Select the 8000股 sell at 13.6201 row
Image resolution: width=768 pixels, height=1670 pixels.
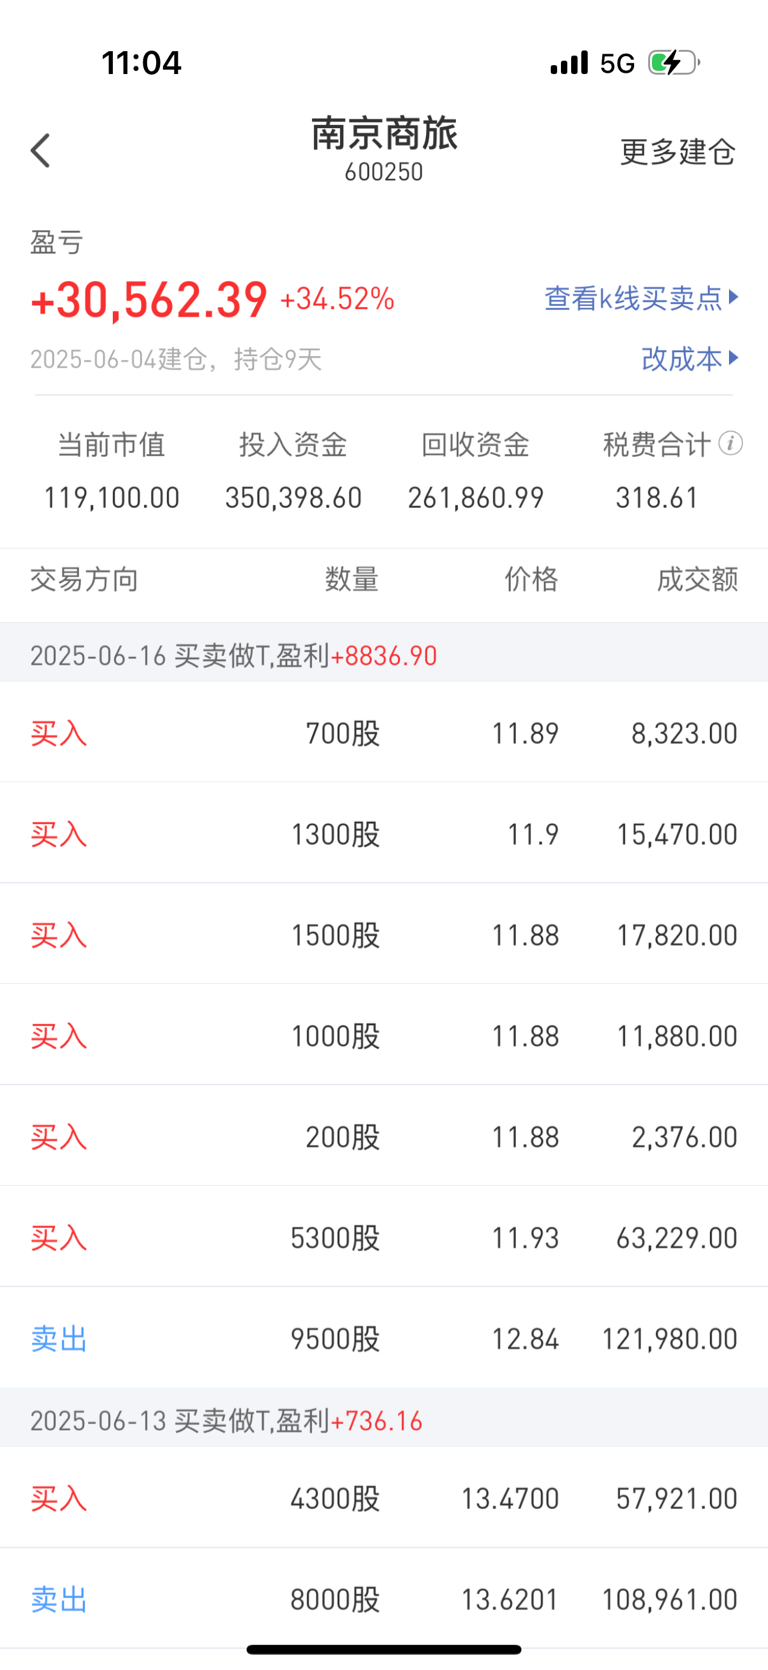(384, 1599)
